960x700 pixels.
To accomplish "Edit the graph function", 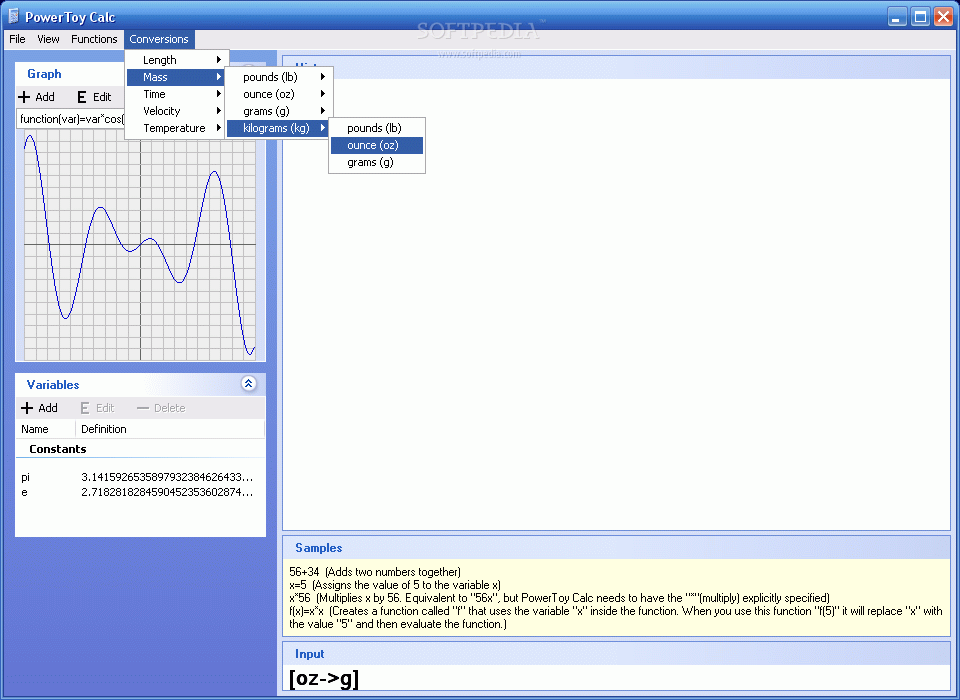I will click(94, 97).
